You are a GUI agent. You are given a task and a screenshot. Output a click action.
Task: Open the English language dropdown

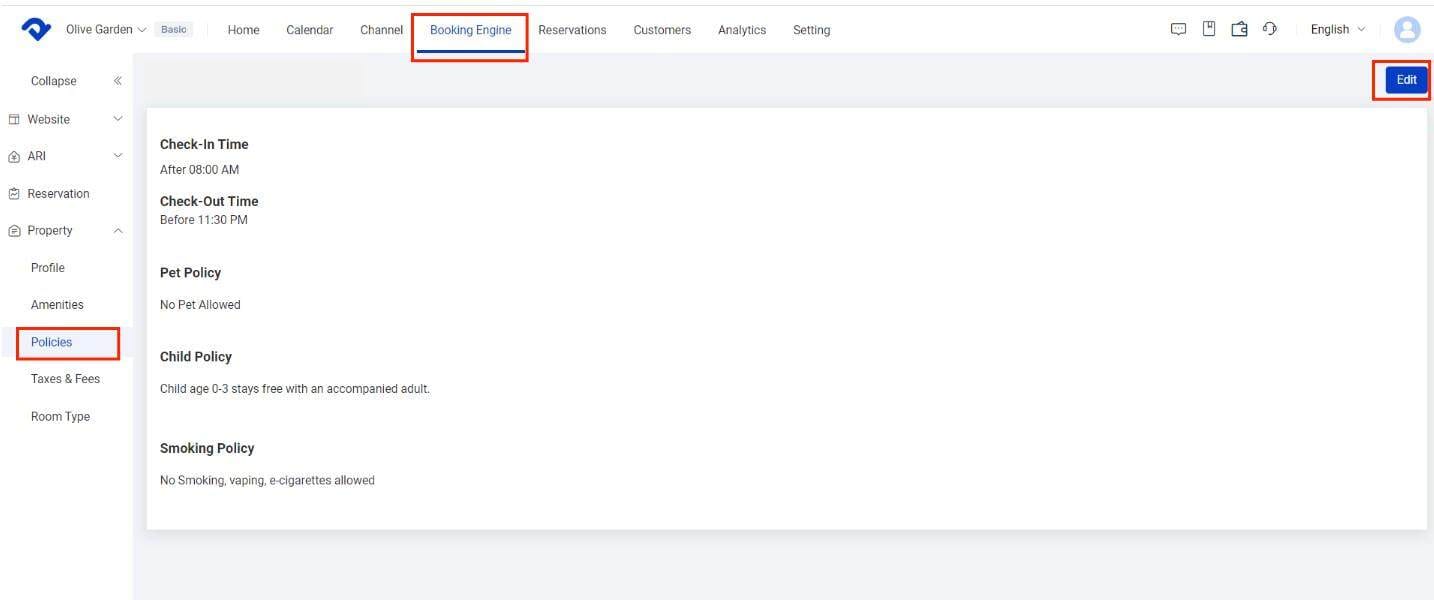tap(1337, 30)
